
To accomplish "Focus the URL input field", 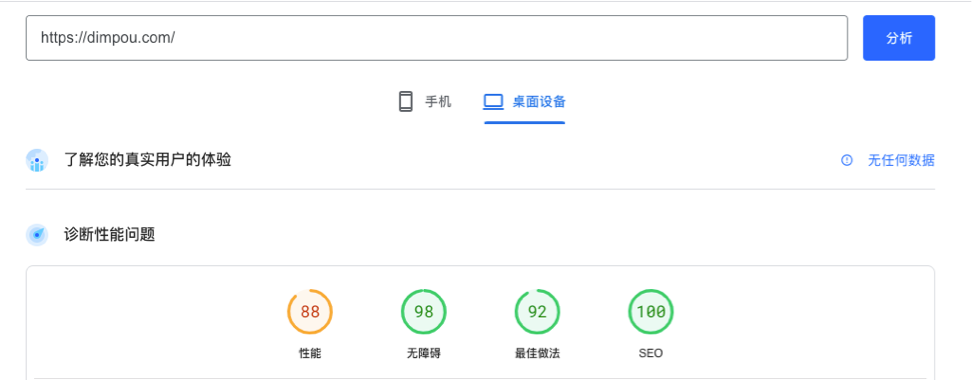I will tap(436, 38).
